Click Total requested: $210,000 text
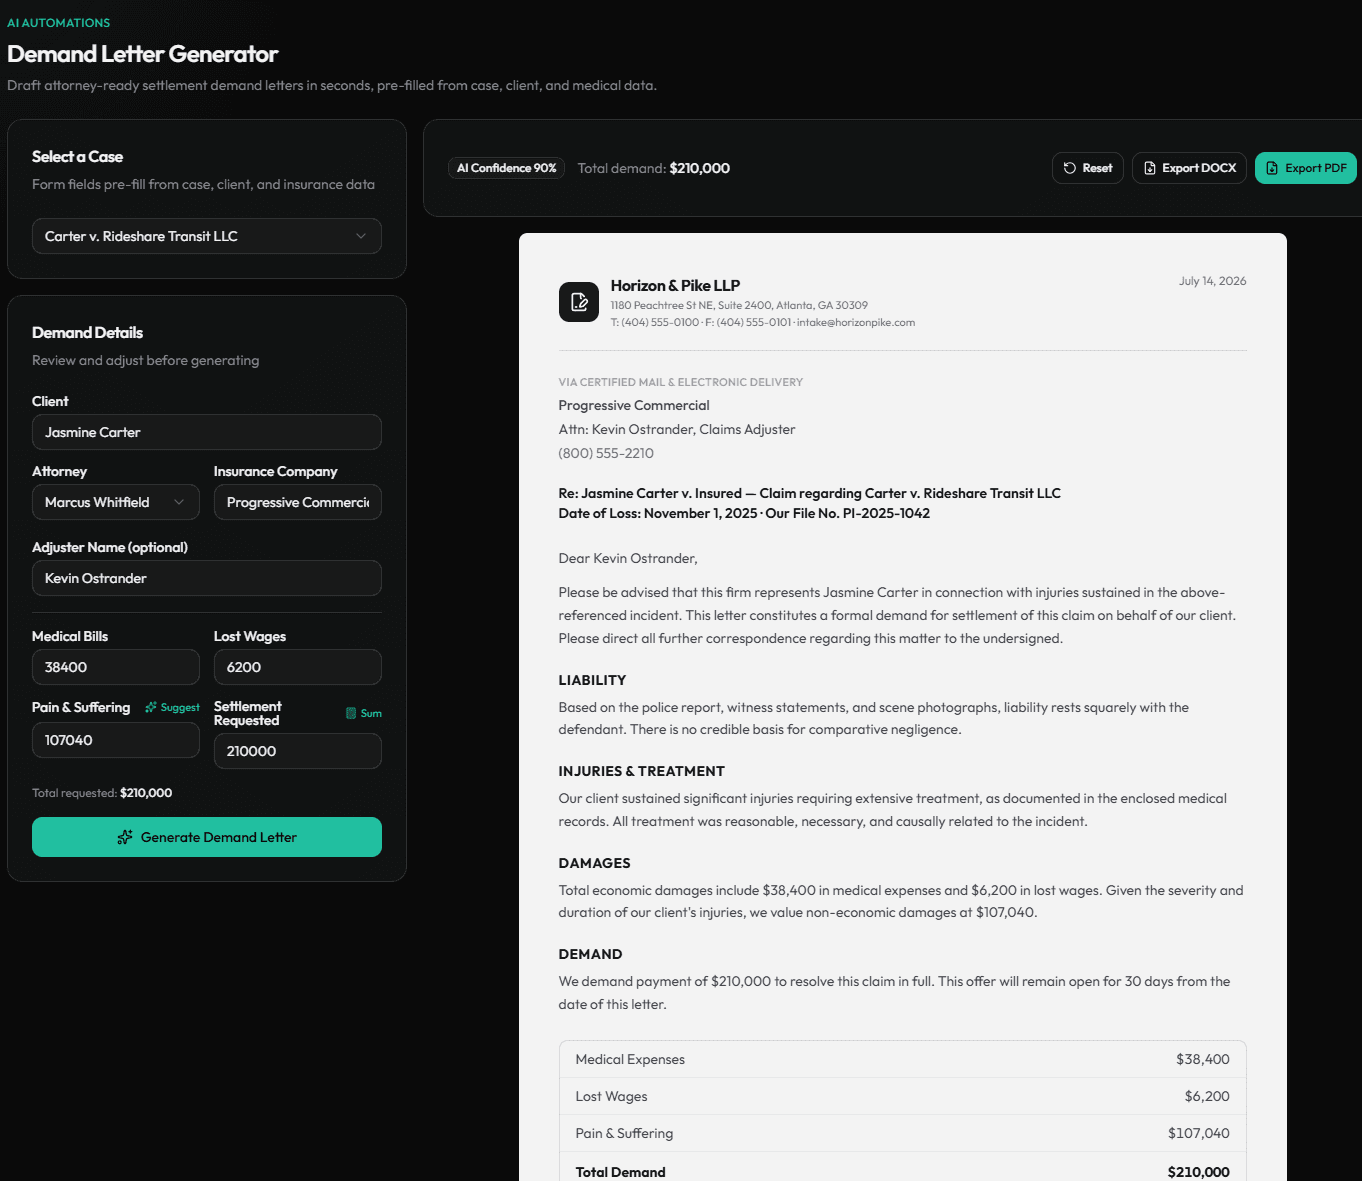Screen dimensions: 1362x1181 point(102,793)
